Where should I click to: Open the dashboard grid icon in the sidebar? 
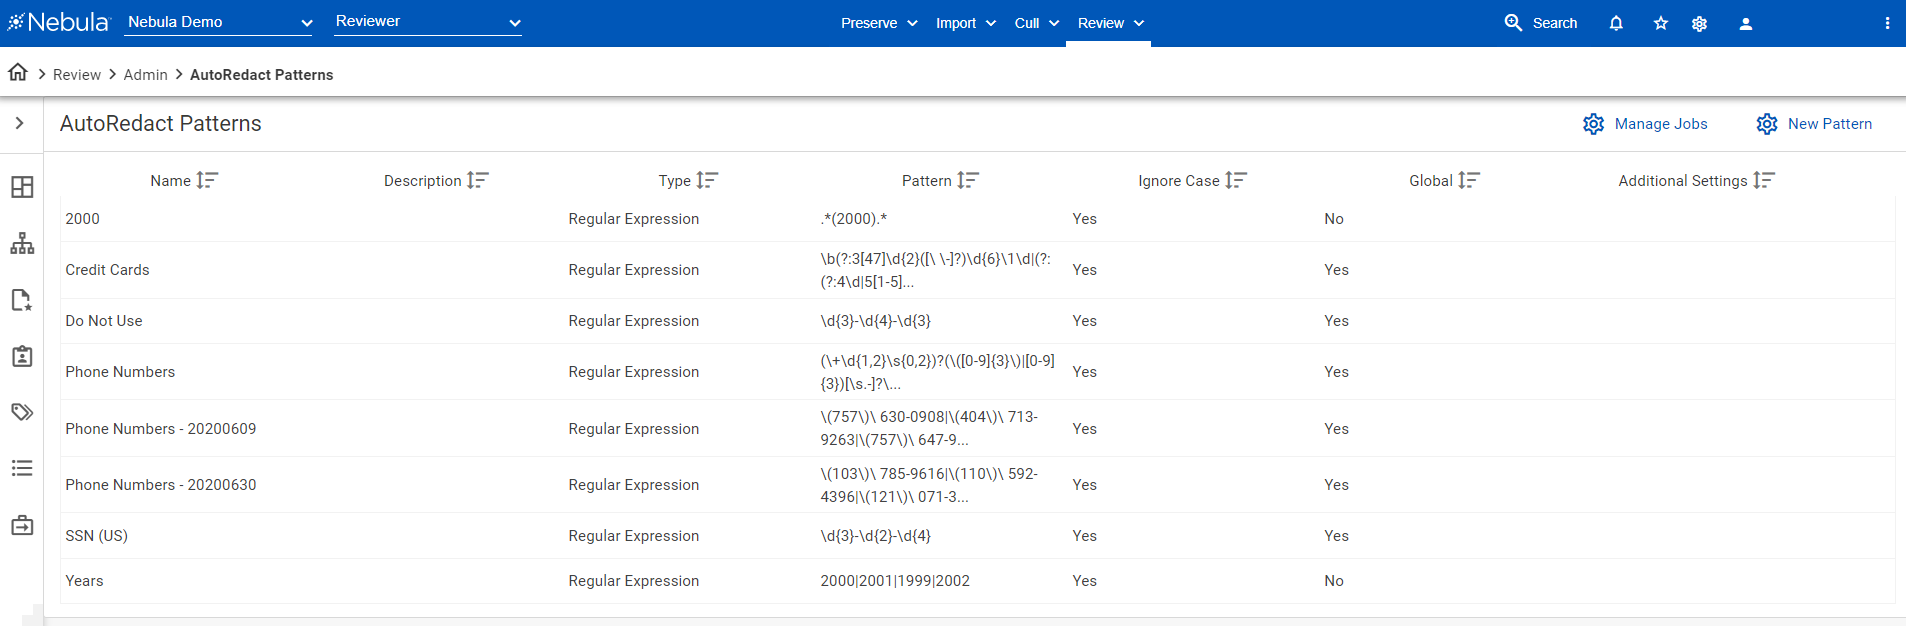coord(22,187)
